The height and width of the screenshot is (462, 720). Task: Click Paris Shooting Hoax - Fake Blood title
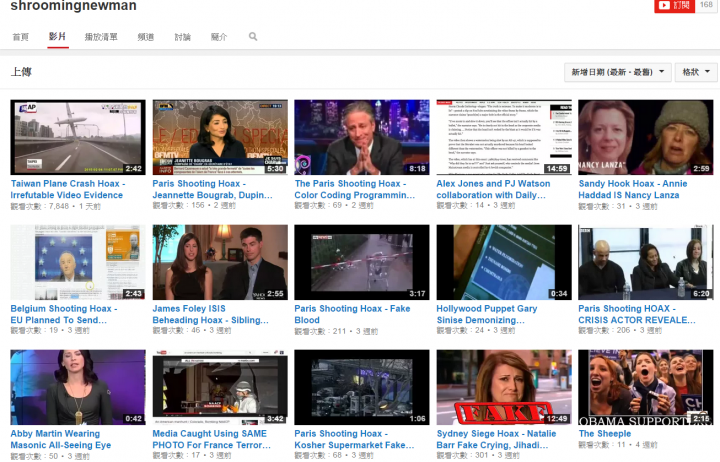(352, 314)
